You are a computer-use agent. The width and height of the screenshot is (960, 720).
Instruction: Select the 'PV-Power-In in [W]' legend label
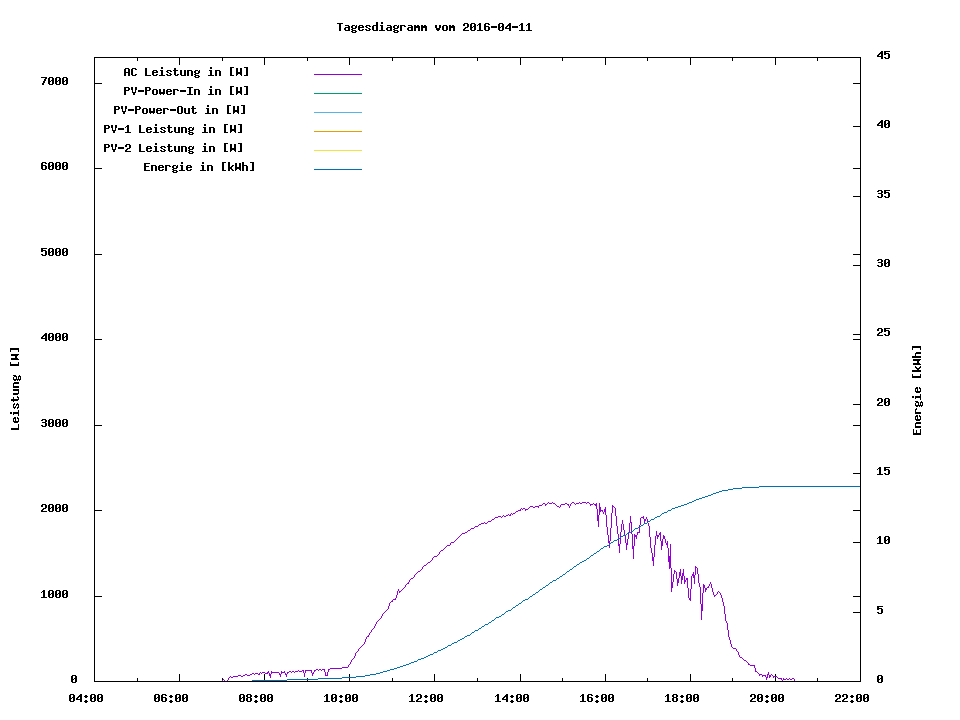pyautogui.click(x=186, y=91)
